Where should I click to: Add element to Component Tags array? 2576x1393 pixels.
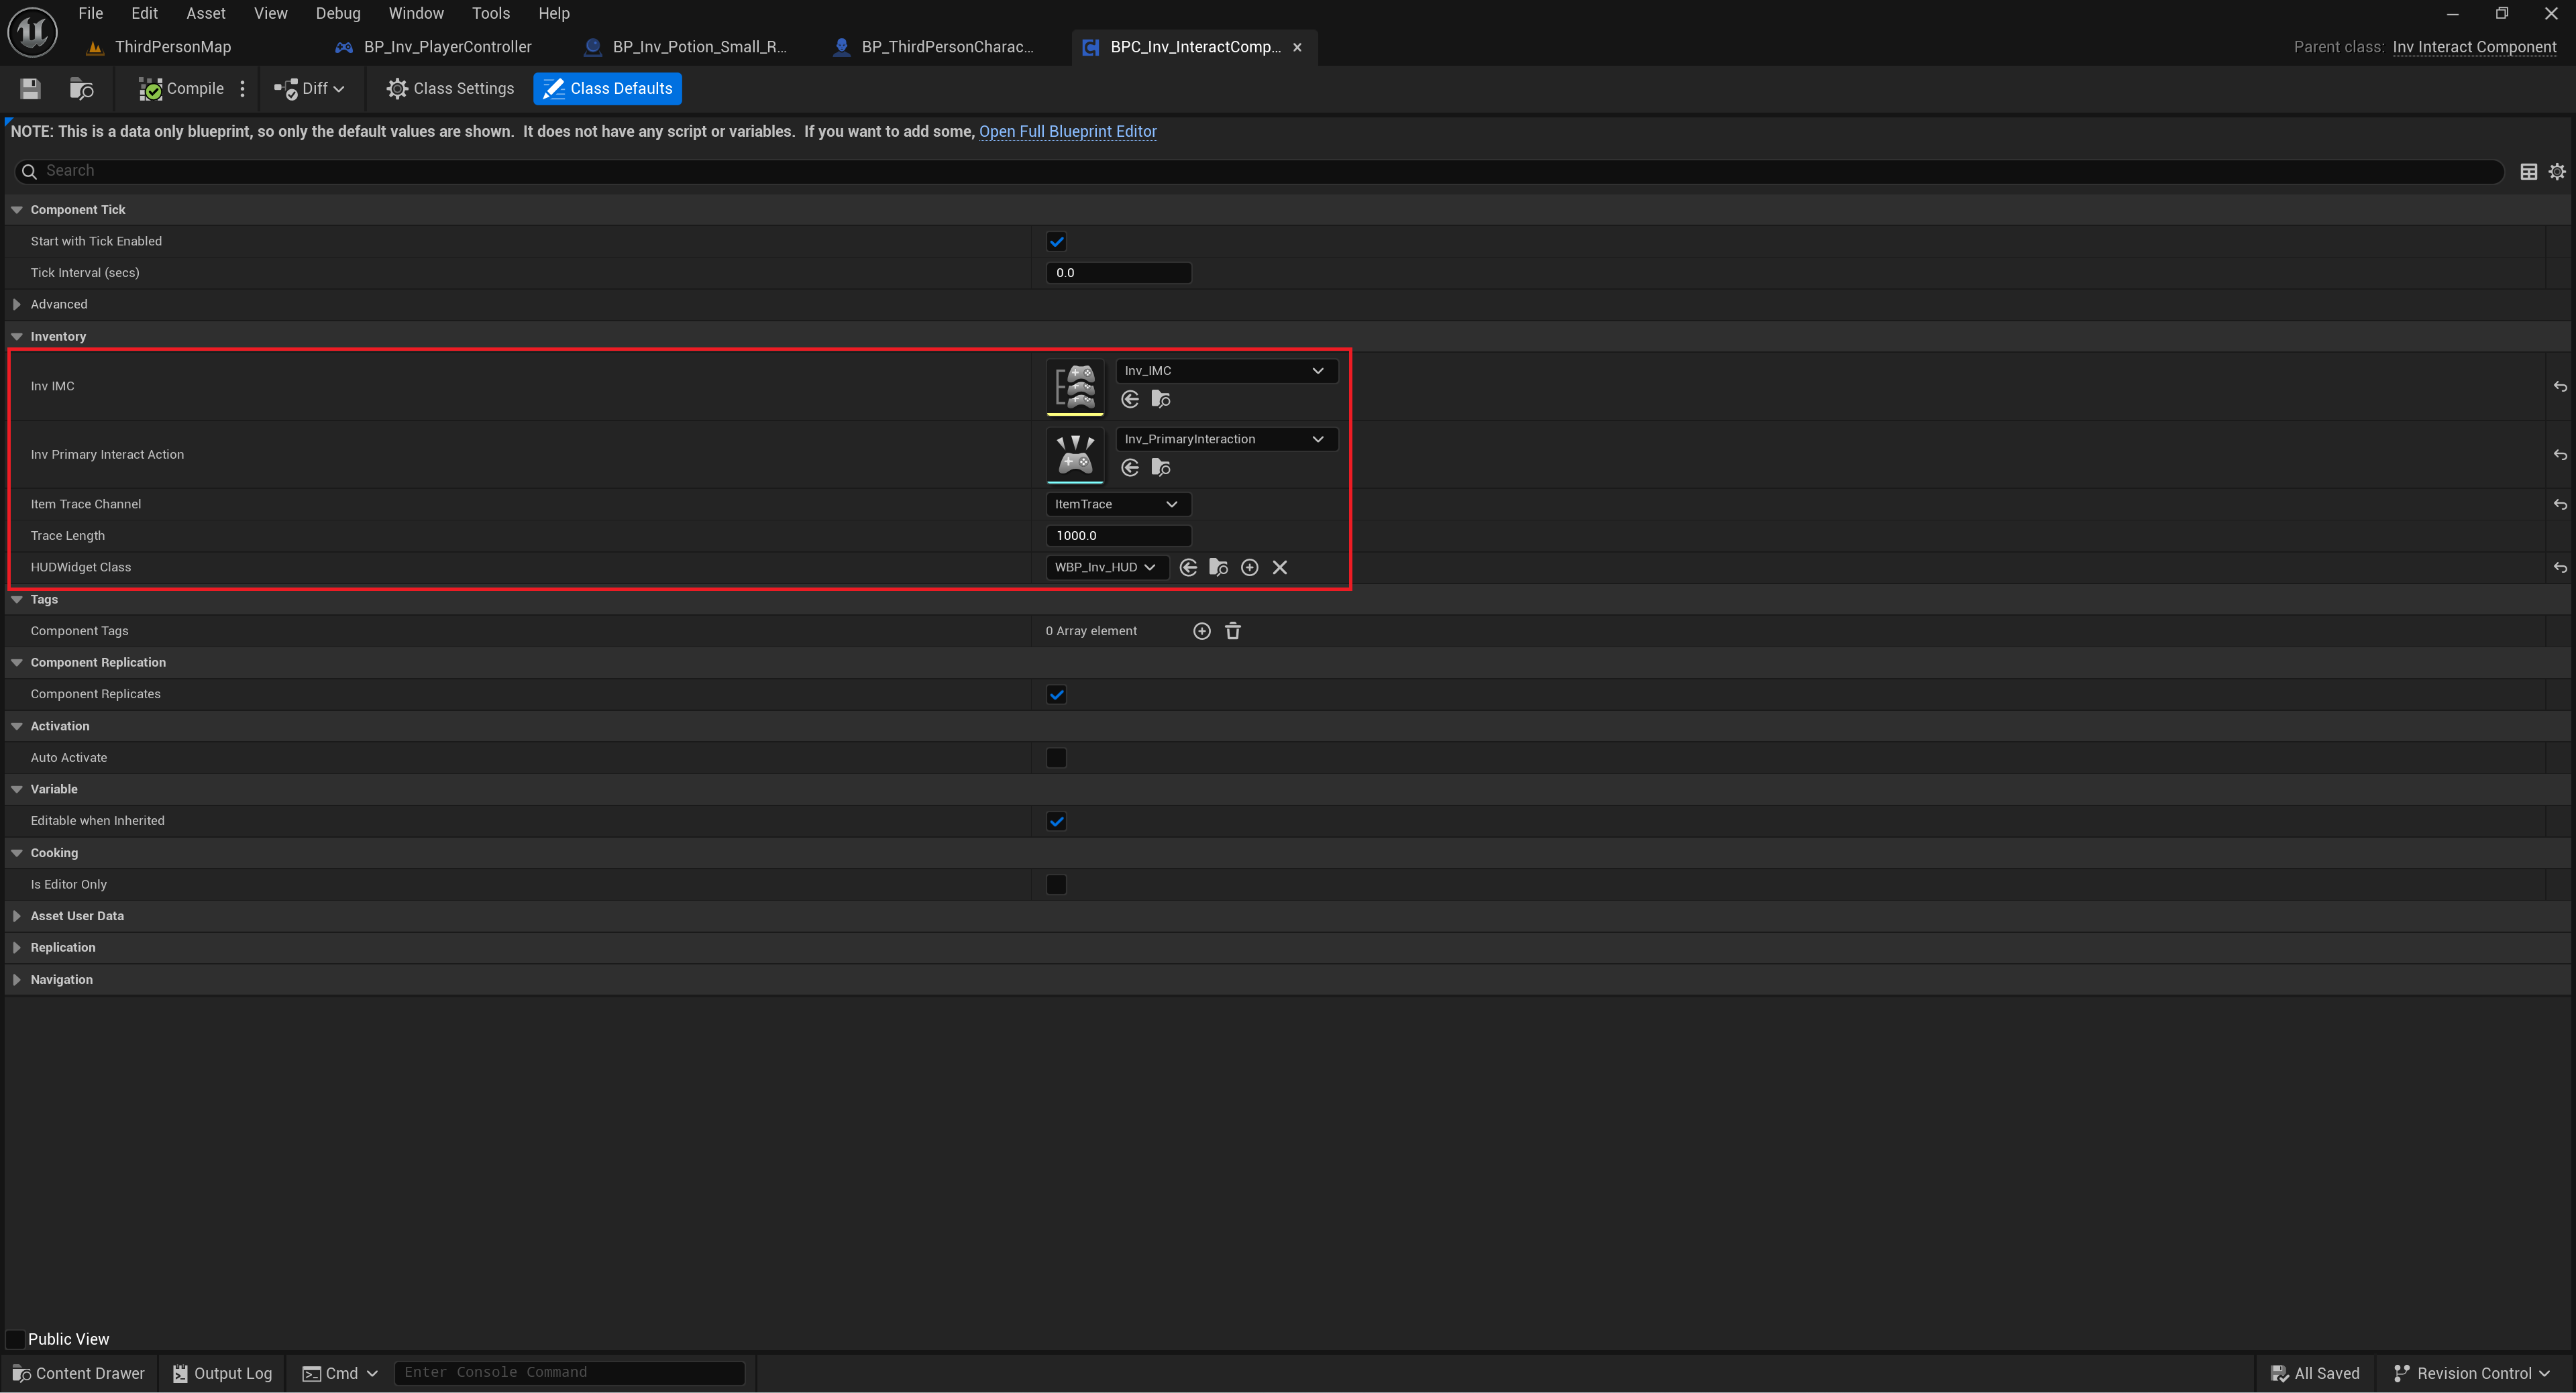pos(1202,631)
